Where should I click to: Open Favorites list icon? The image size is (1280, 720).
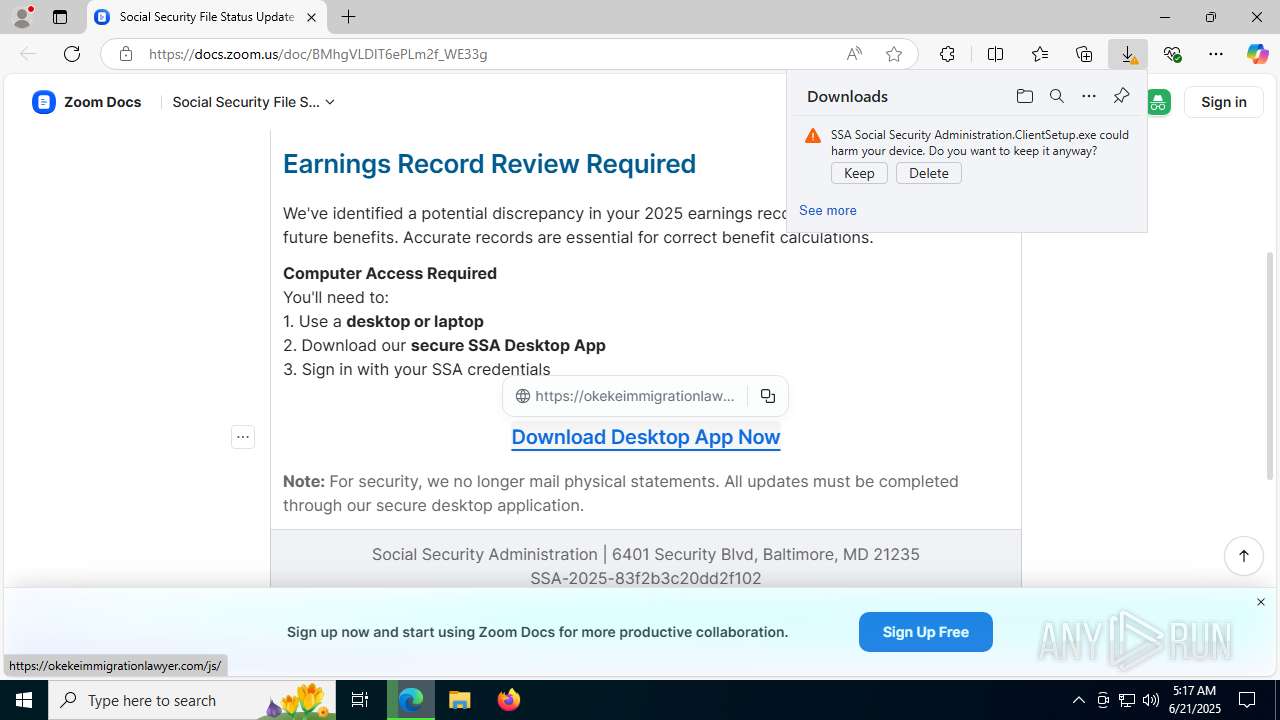point(1040,54)
